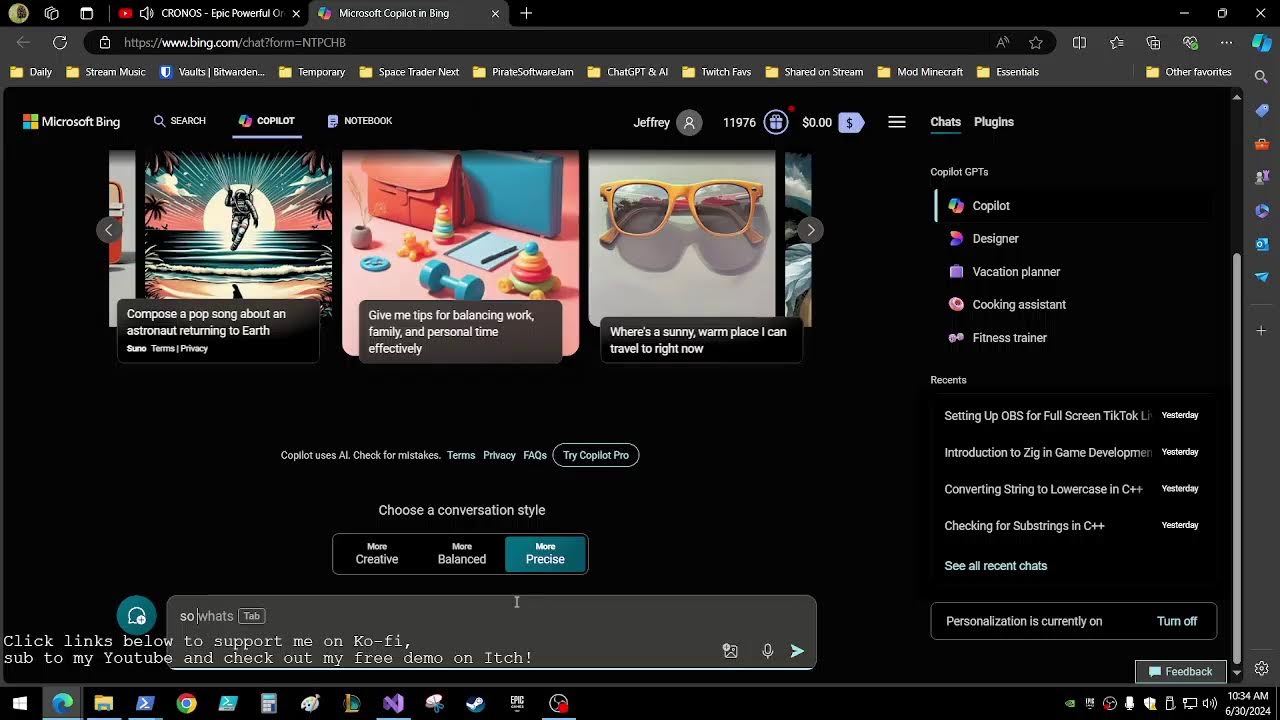Open the Edge Copilot sidebar icon
Viewport: 1280px width, 720px height.
tap(1262, 42)
